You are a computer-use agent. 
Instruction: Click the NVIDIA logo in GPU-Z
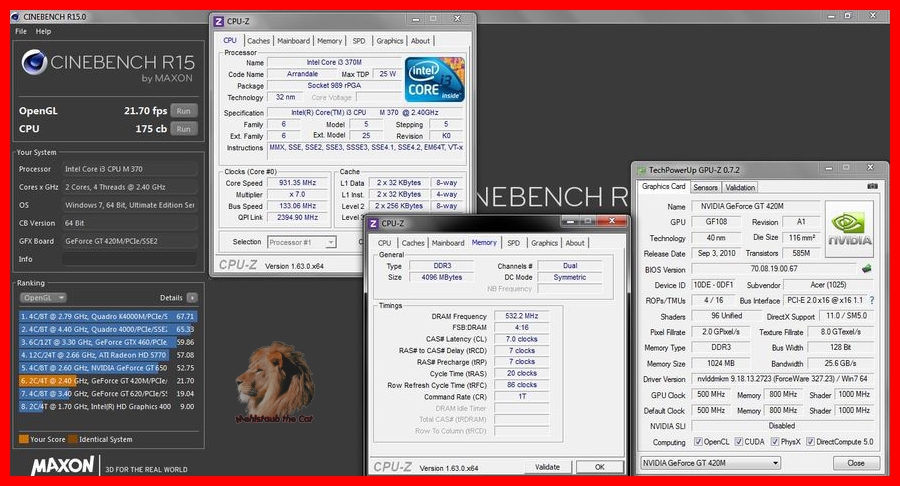click(x=849, y=231)
